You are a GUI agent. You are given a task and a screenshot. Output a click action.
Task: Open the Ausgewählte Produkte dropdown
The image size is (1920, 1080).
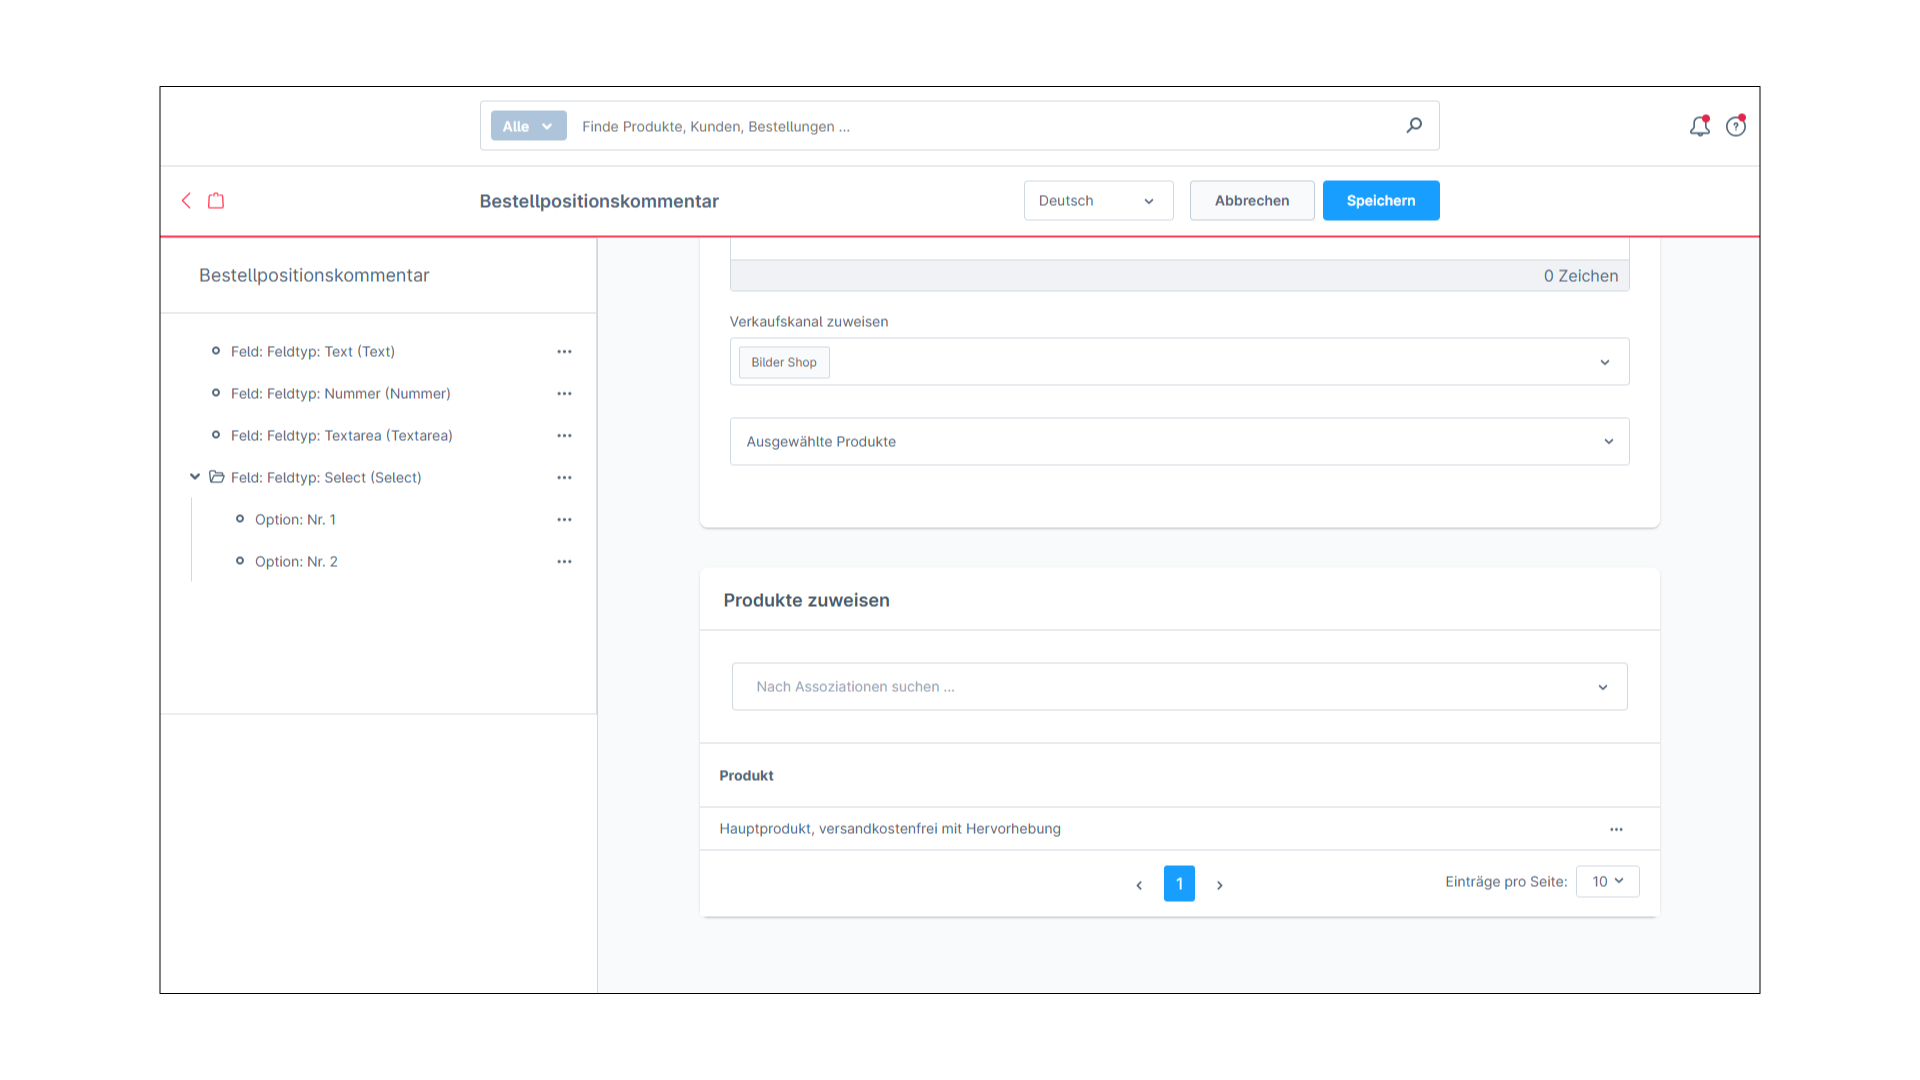(x=1180, y=441)
